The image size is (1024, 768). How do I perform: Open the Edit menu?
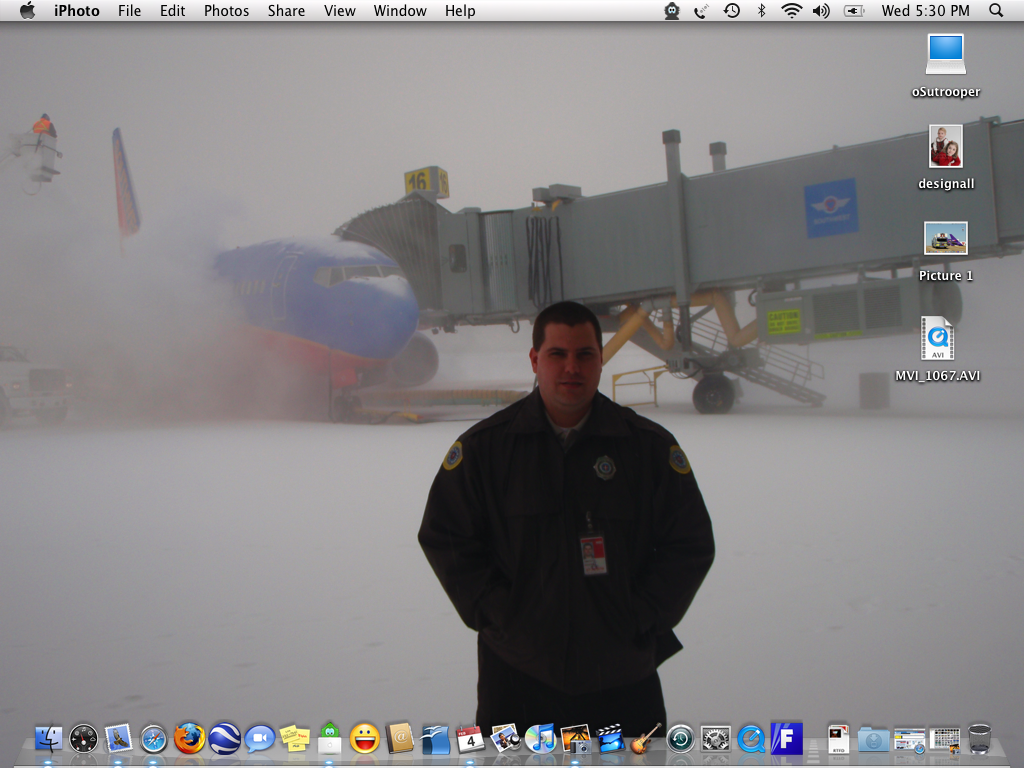point(172,10)
